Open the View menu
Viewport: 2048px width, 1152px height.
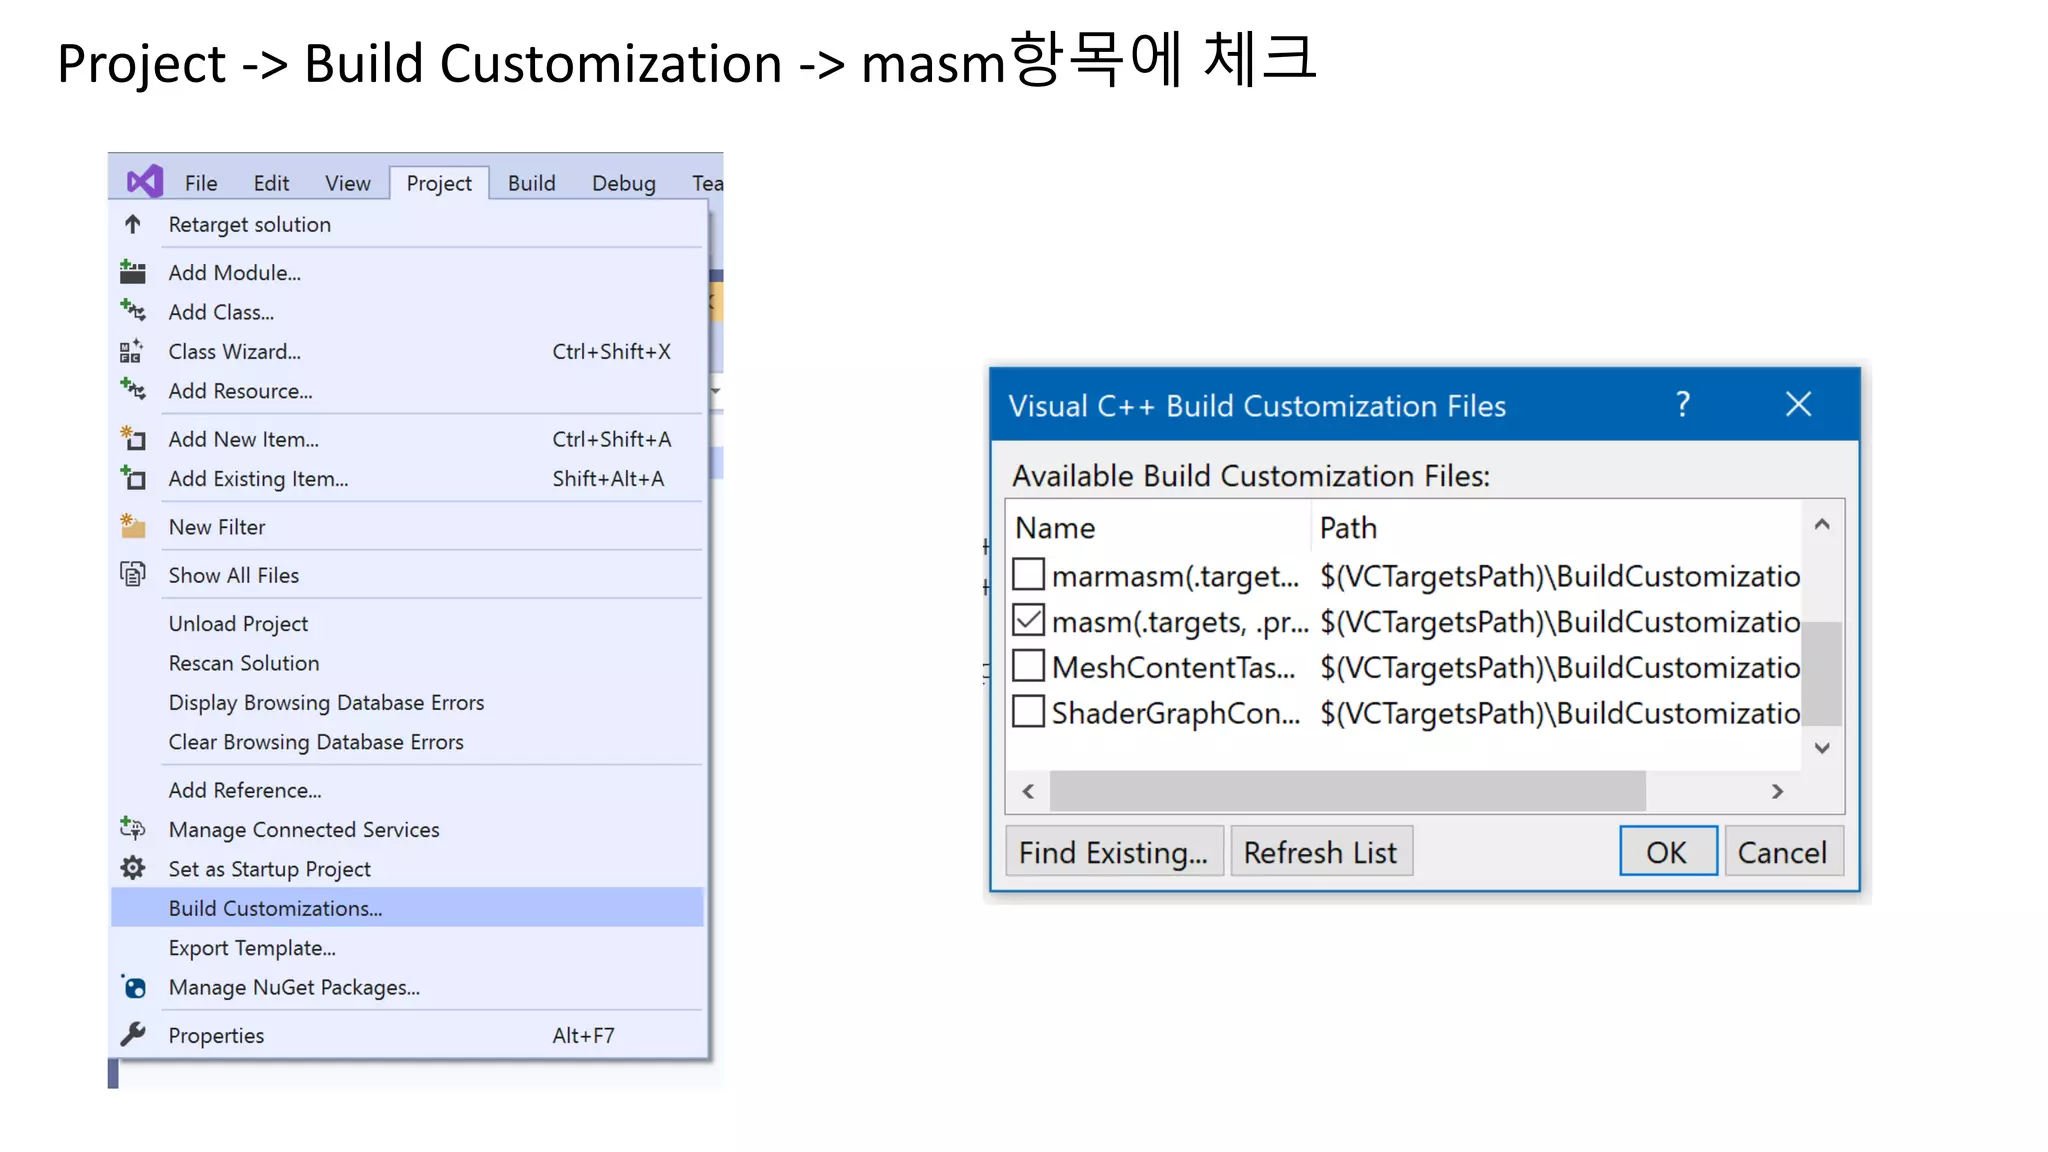pyautogui.click(x=347, y=183)
